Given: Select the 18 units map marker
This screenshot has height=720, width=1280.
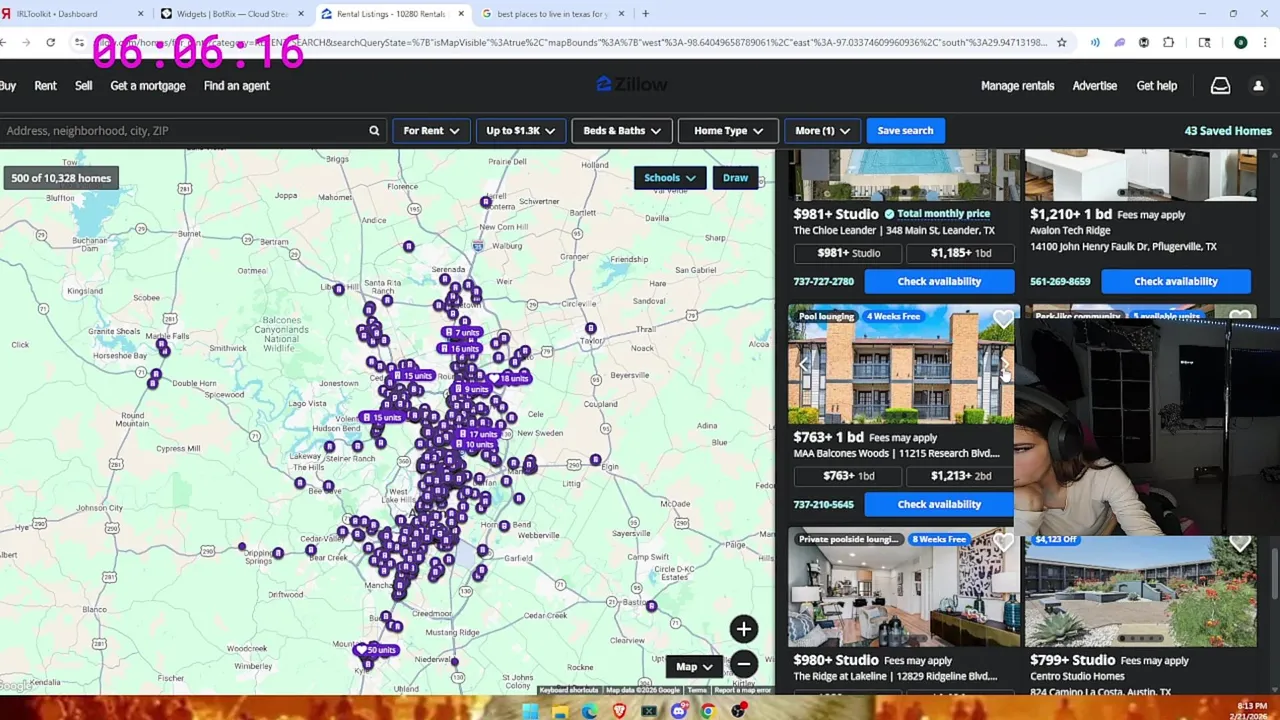Looking at the screenshot, I should (x=510, y=379).
